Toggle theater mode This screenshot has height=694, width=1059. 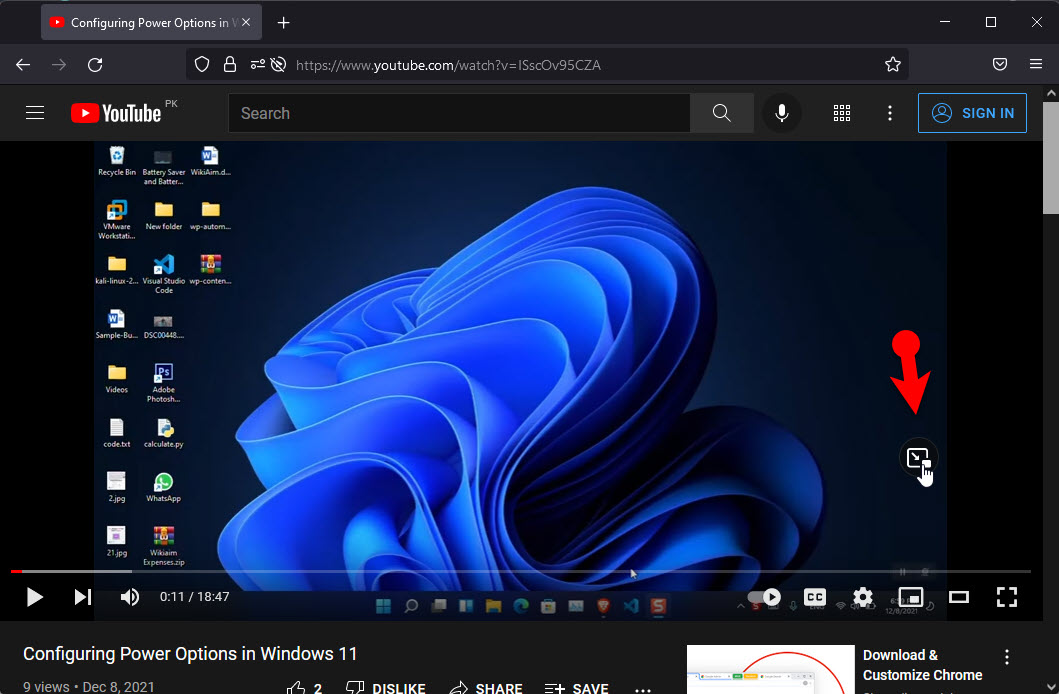(x=958, y=597)
